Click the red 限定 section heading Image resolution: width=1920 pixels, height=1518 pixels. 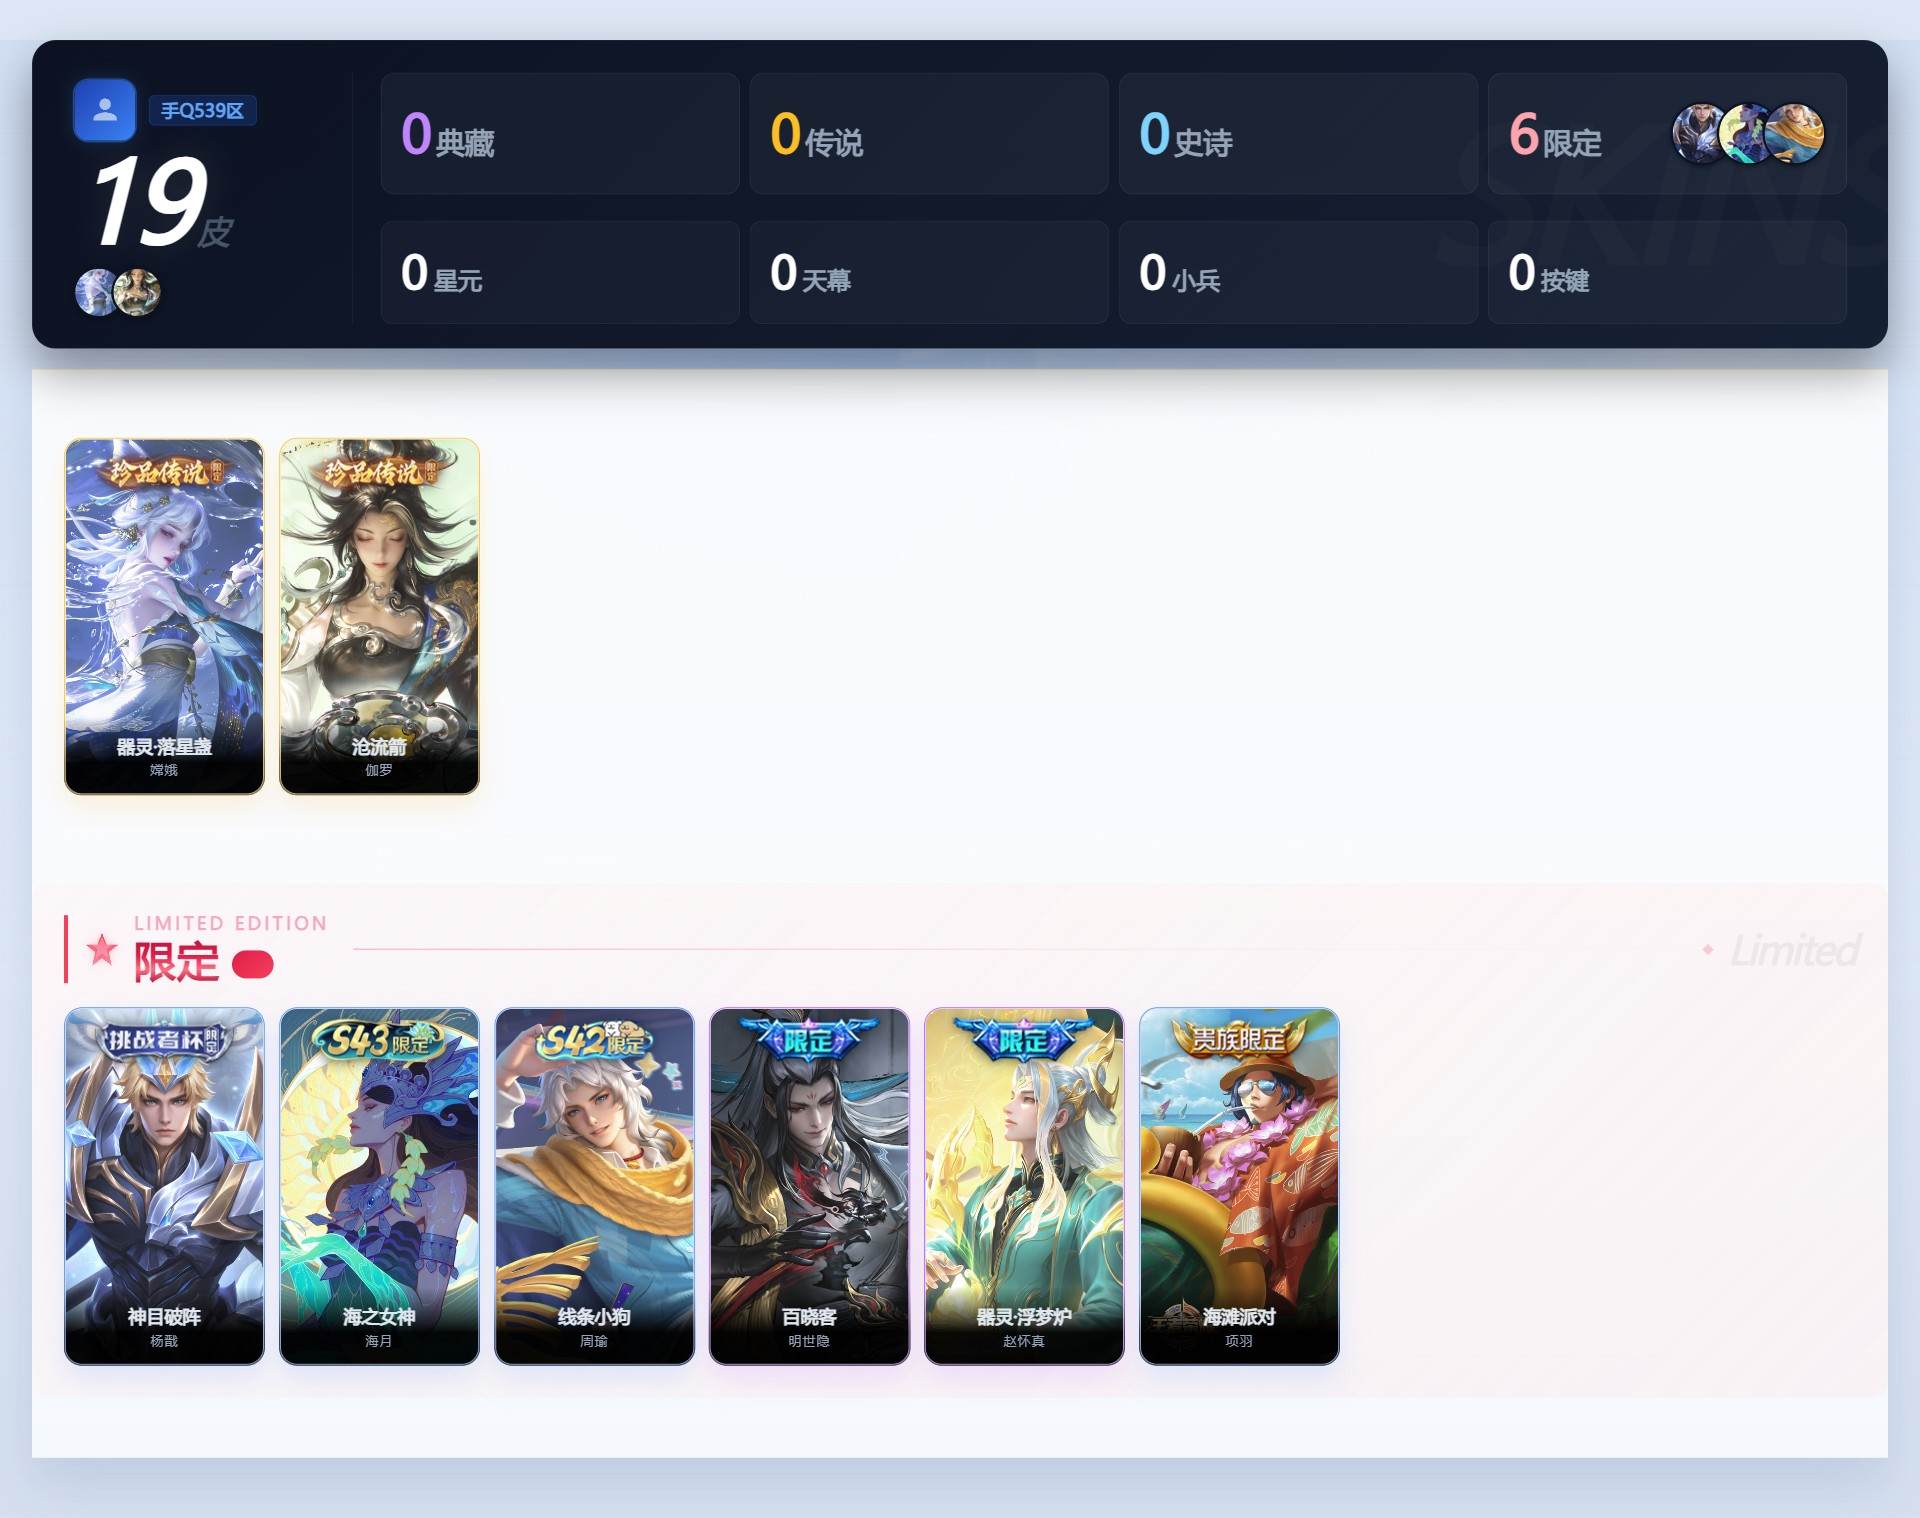pos(176,962)
